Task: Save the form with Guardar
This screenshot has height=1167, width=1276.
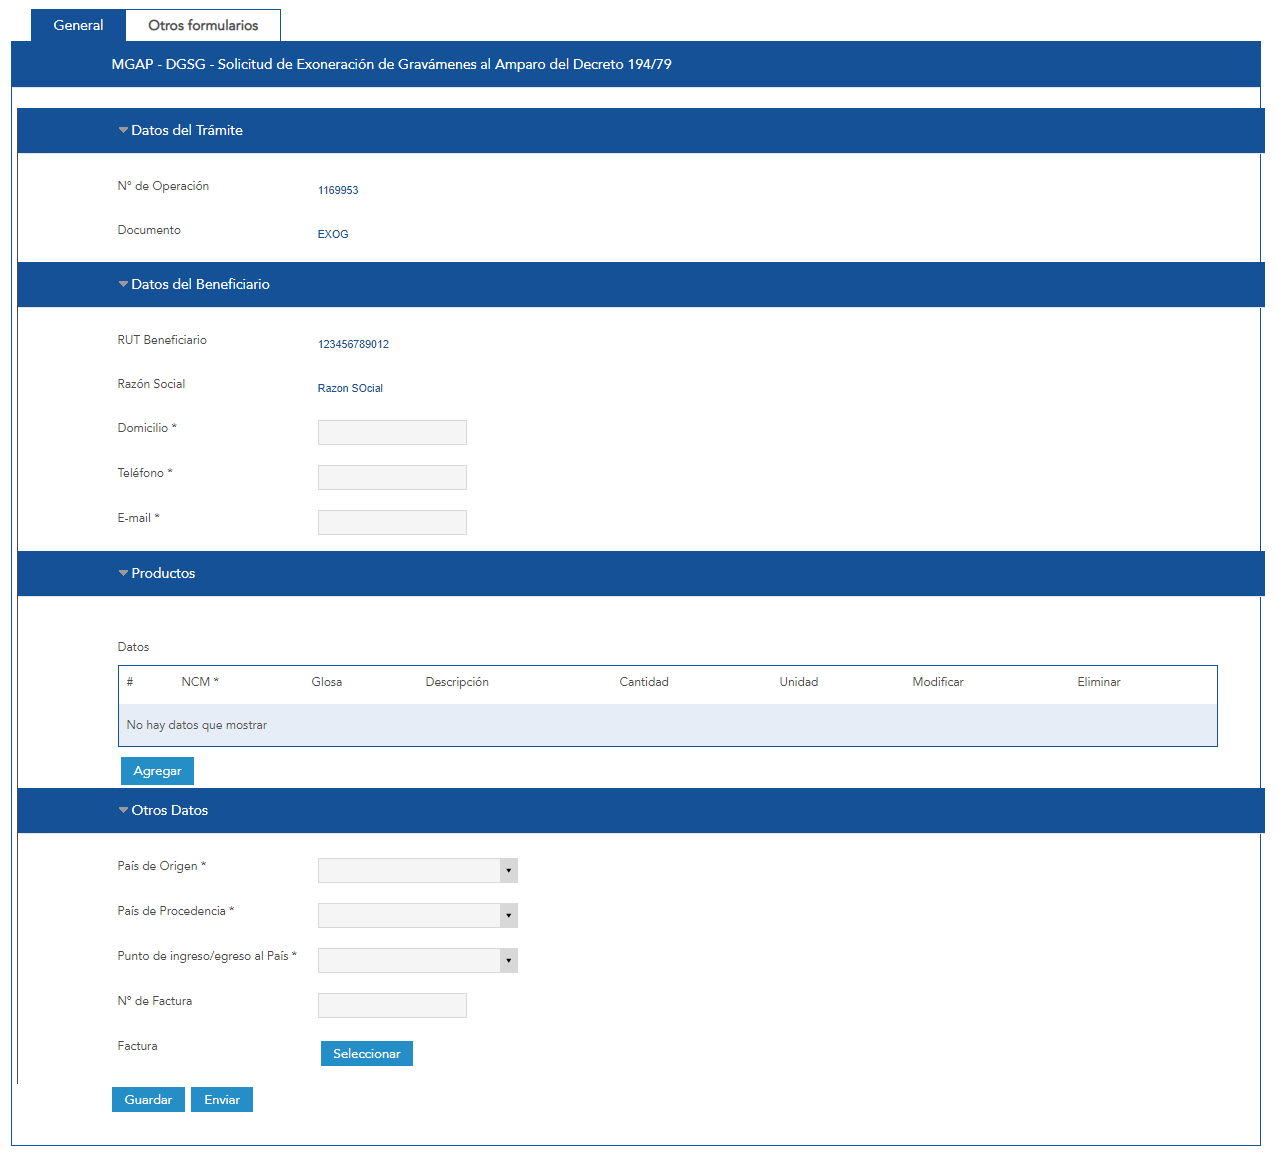Action: point(148,1100)
